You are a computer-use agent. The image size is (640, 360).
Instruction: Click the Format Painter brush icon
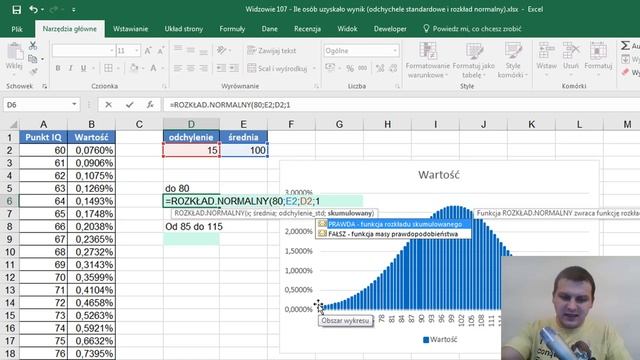coord(33,72)
